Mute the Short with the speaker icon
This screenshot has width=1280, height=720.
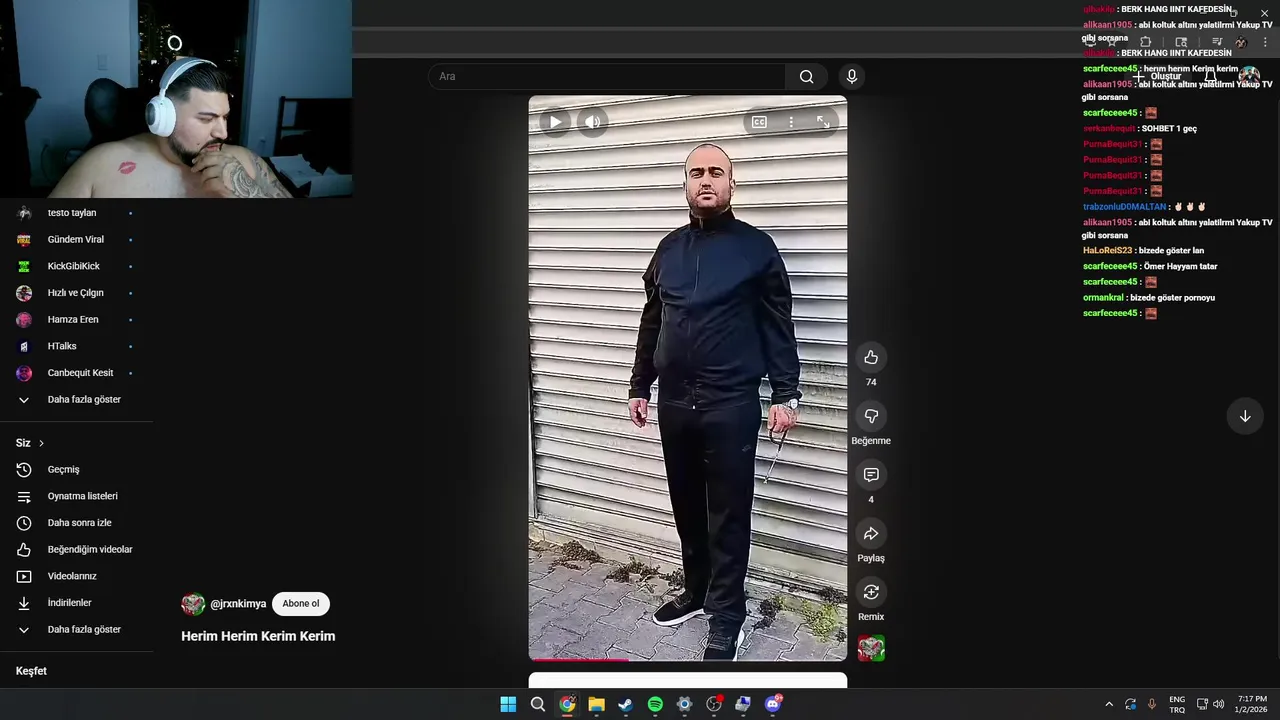pos(593,122)
